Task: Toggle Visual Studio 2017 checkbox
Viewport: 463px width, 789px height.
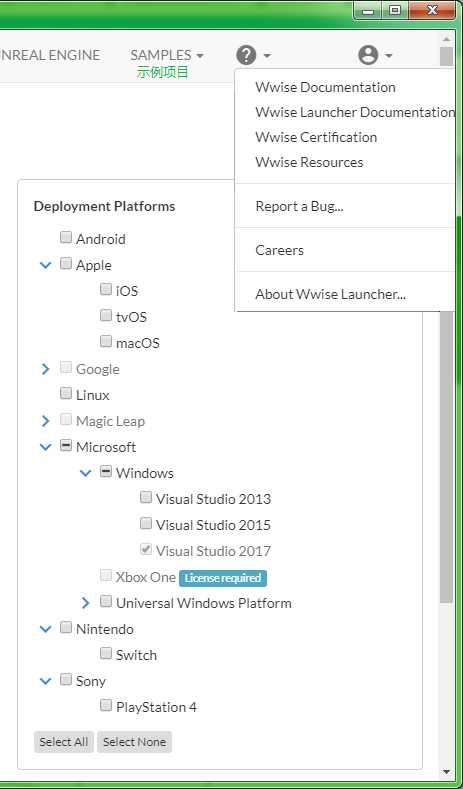Action: (x=145, y=549)
